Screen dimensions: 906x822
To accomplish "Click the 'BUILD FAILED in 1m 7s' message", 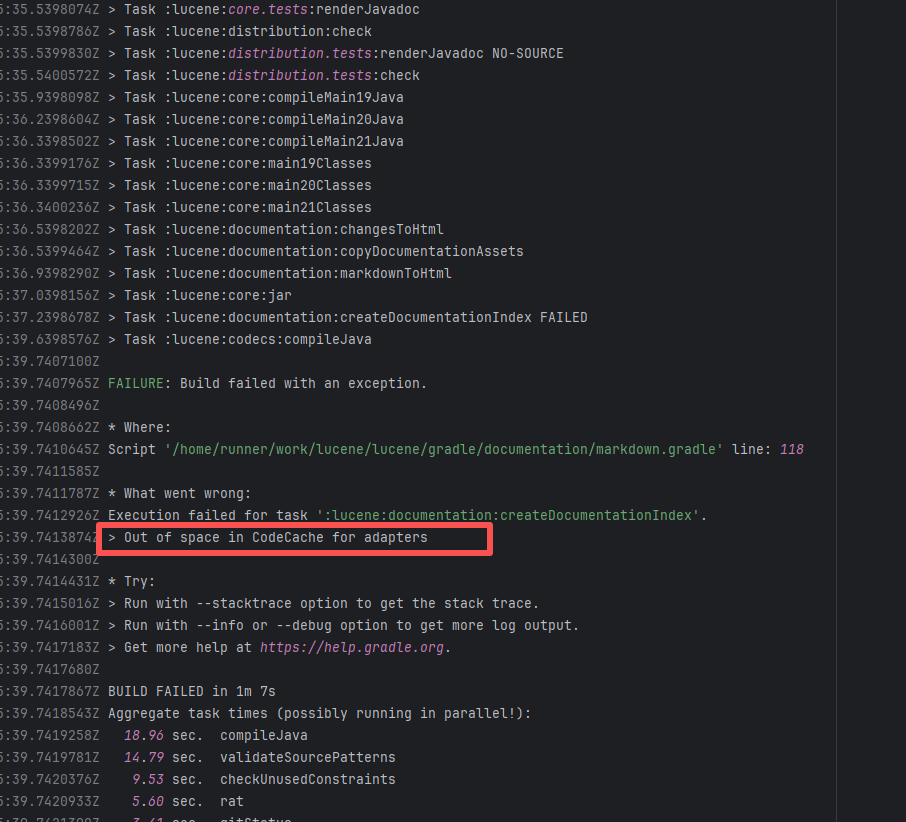I will click(191, 691).
